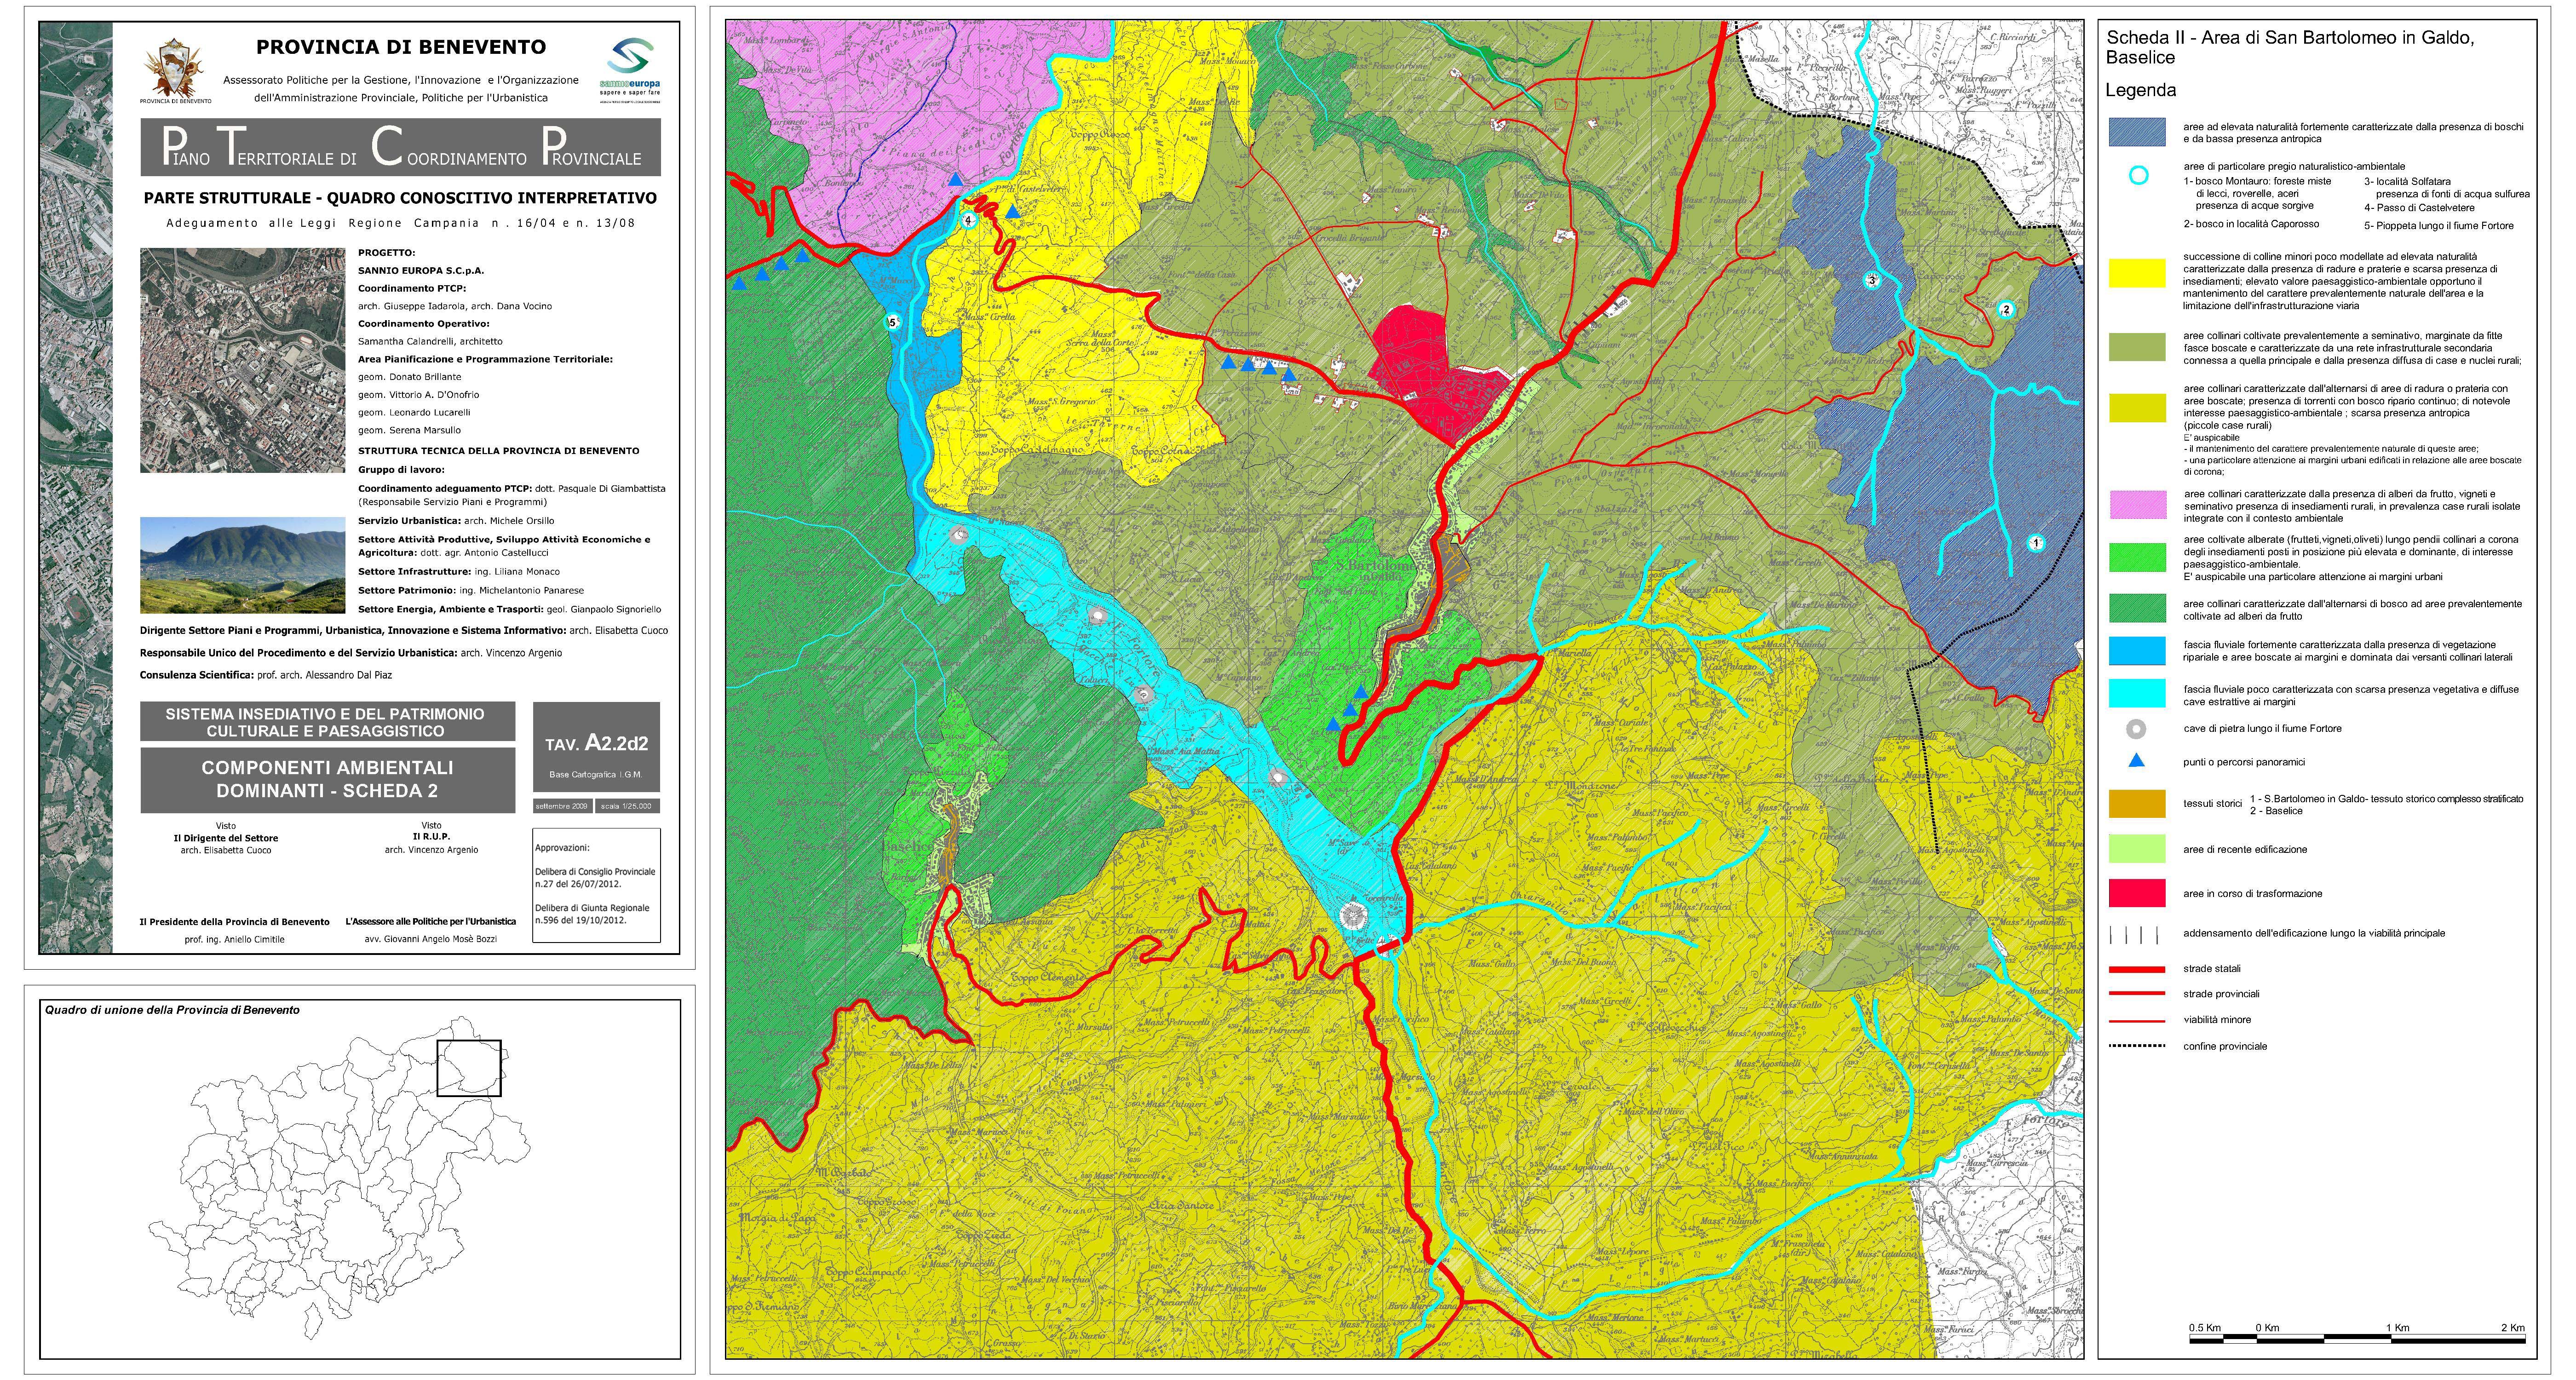
Task: Click '5- Pioppeta lungo il fiume Fortore' entry
Action: click(x=2438, y=226)
